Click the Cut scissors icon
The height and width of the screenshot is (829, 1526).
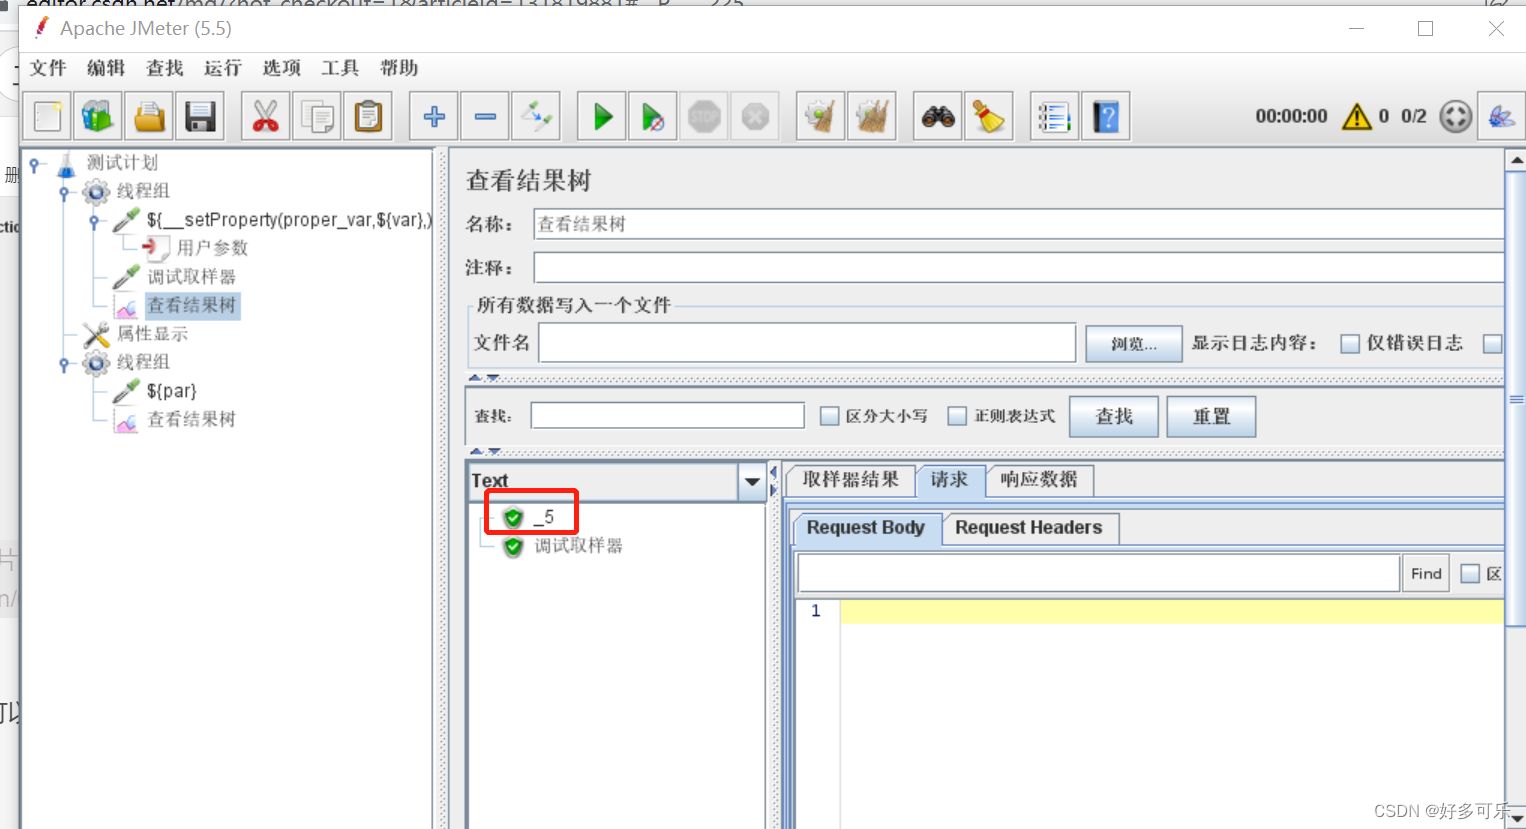pyautogui.click(x=265, y=117)
